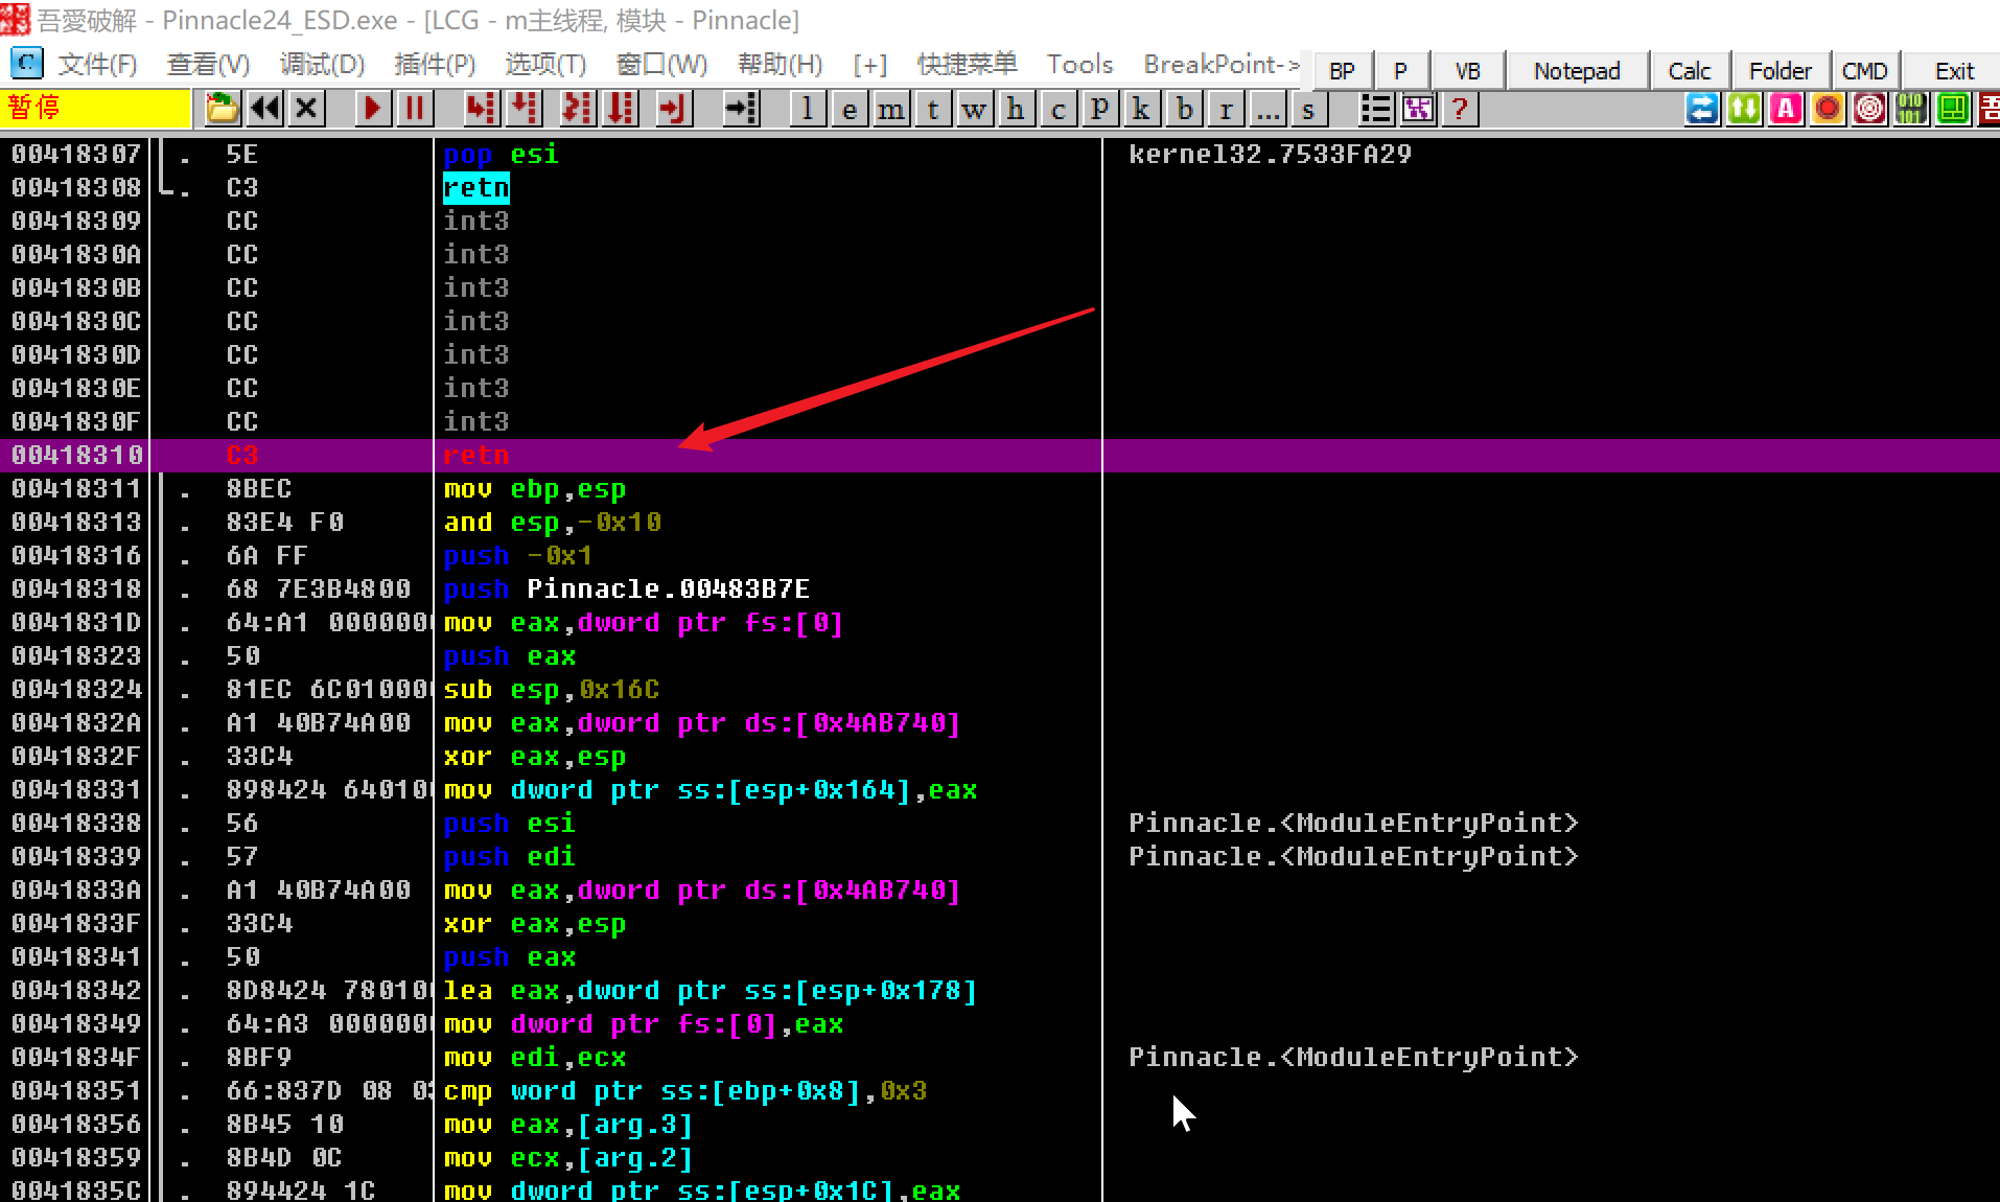2000x1202 pixels.
Task: Launch Calc from the button bar
Action: click(x=1689, y=71)
